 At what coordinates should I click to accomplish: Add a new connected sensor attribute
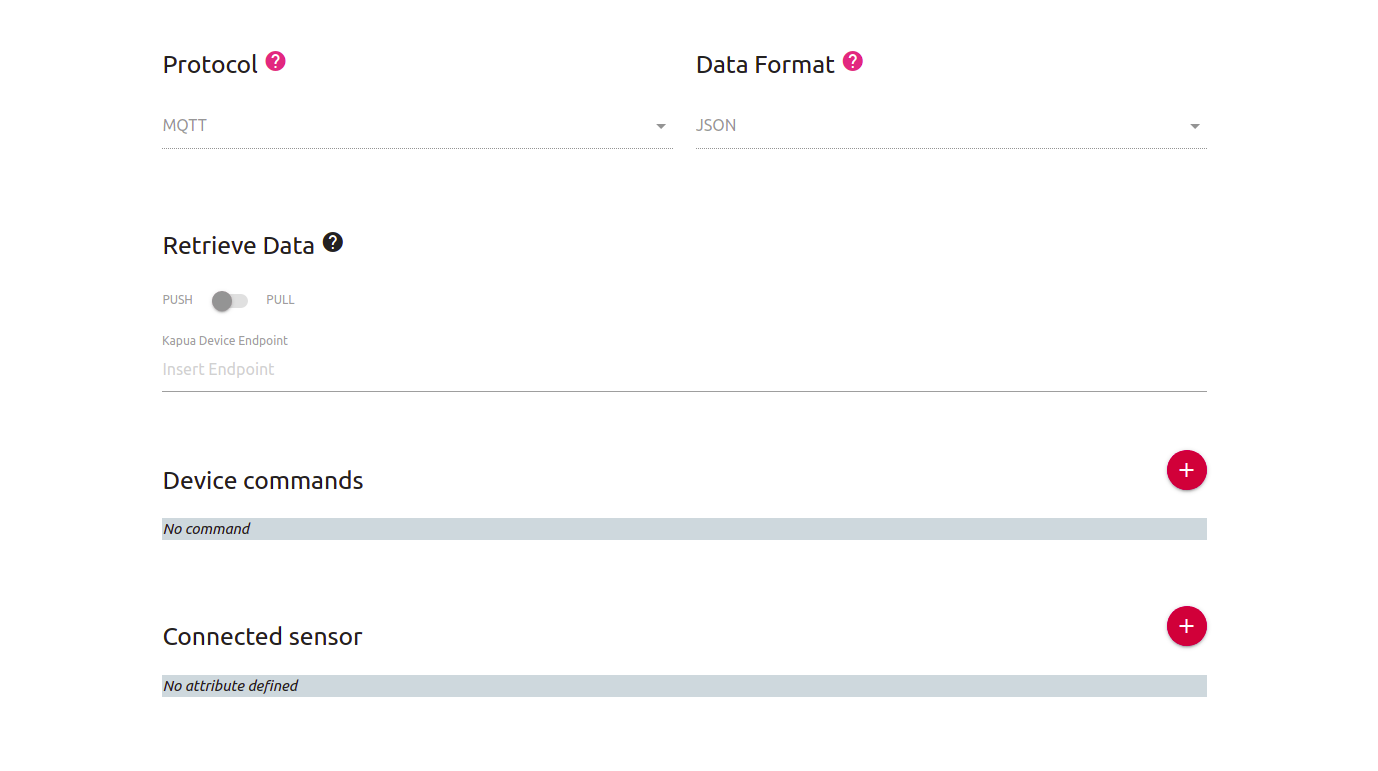click(x=1186, y=626)
